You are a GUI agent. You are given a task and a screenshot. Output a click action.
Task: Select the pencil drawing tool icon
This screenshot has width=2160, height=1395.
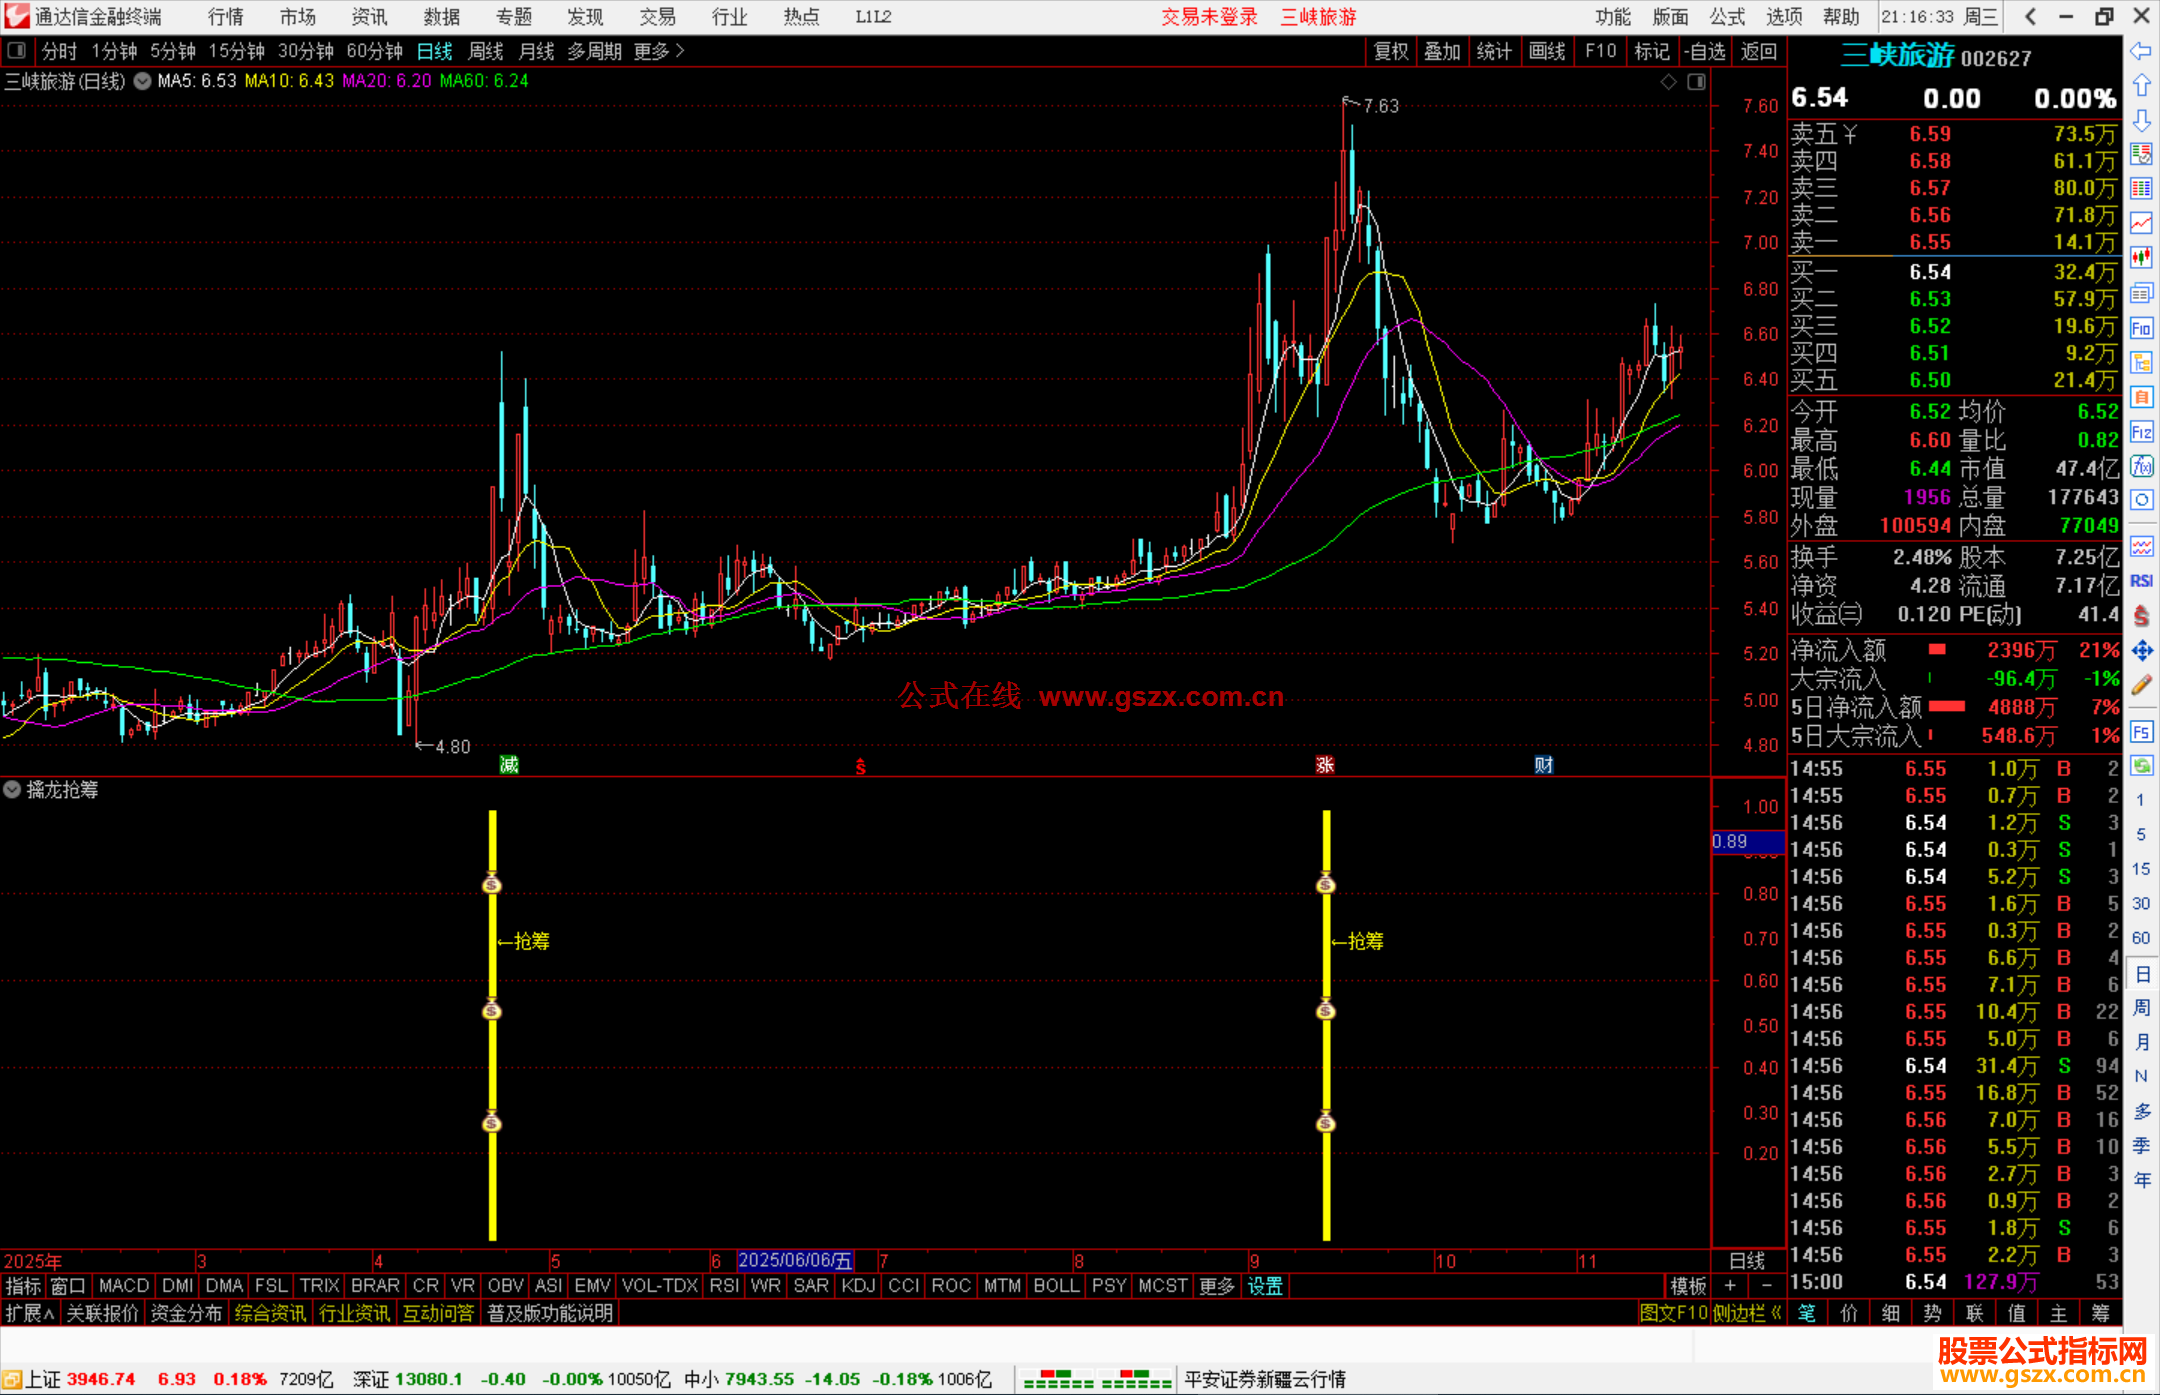pos(2141,686)
